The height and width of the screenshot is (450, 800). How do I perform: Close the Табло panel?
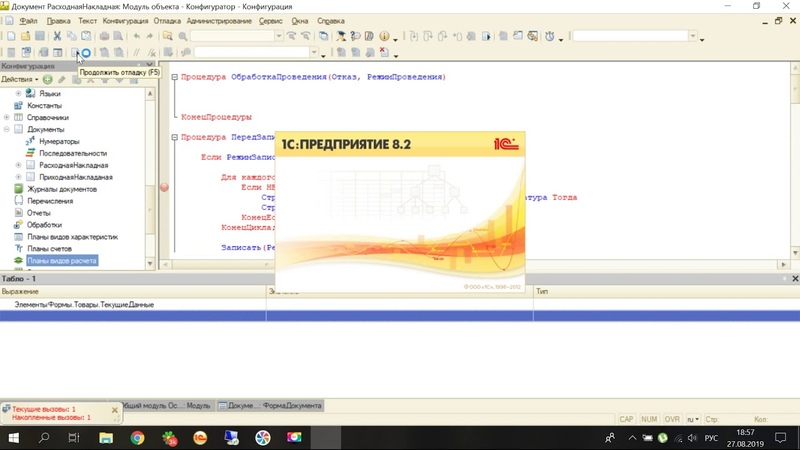click(x=795, y=279)
